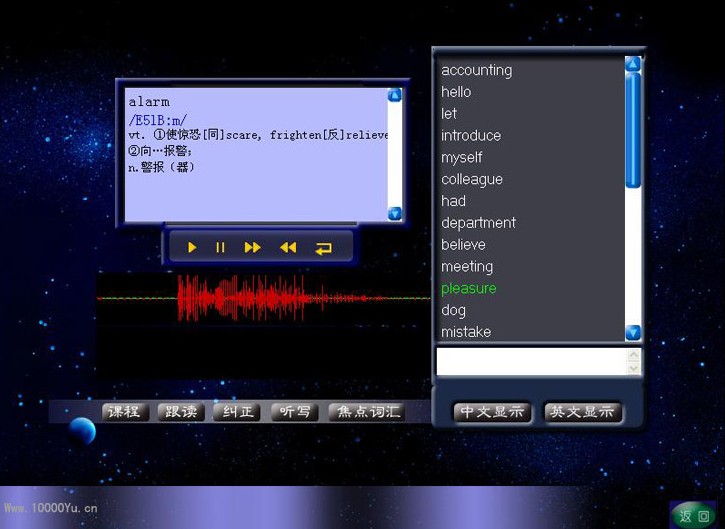The width and height of the screenshot is (725, 529).
Task: Select the word 'pleasure' in list
Action: click(469, 288)
